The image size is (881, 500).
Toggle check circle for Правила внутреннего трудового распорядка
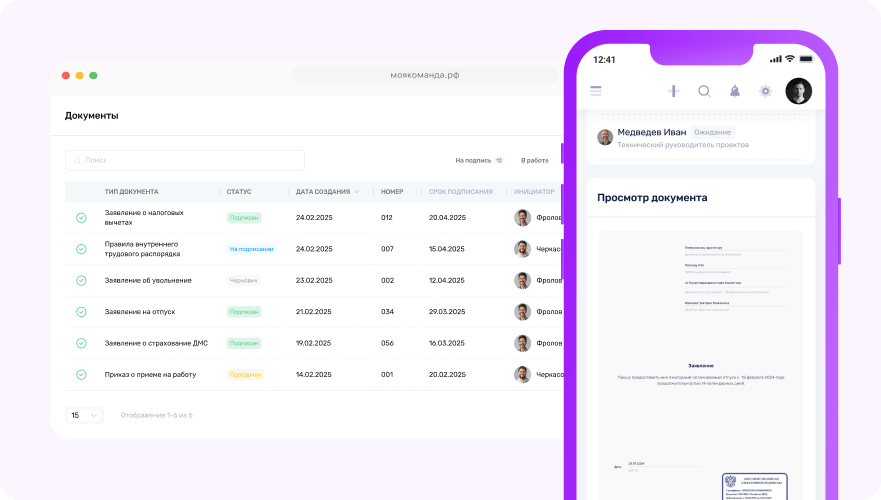pos(81,249)
